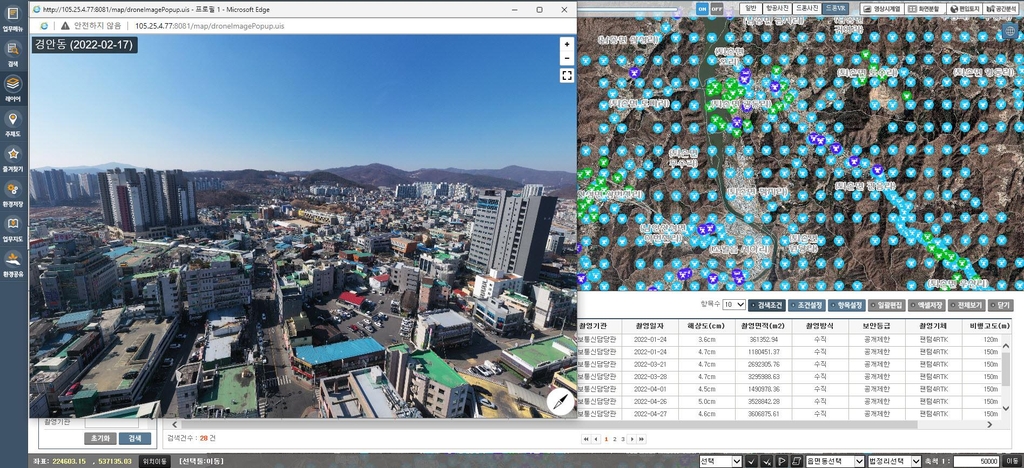Click the 엑셀저장 Excel save button

tap(926, 304)
